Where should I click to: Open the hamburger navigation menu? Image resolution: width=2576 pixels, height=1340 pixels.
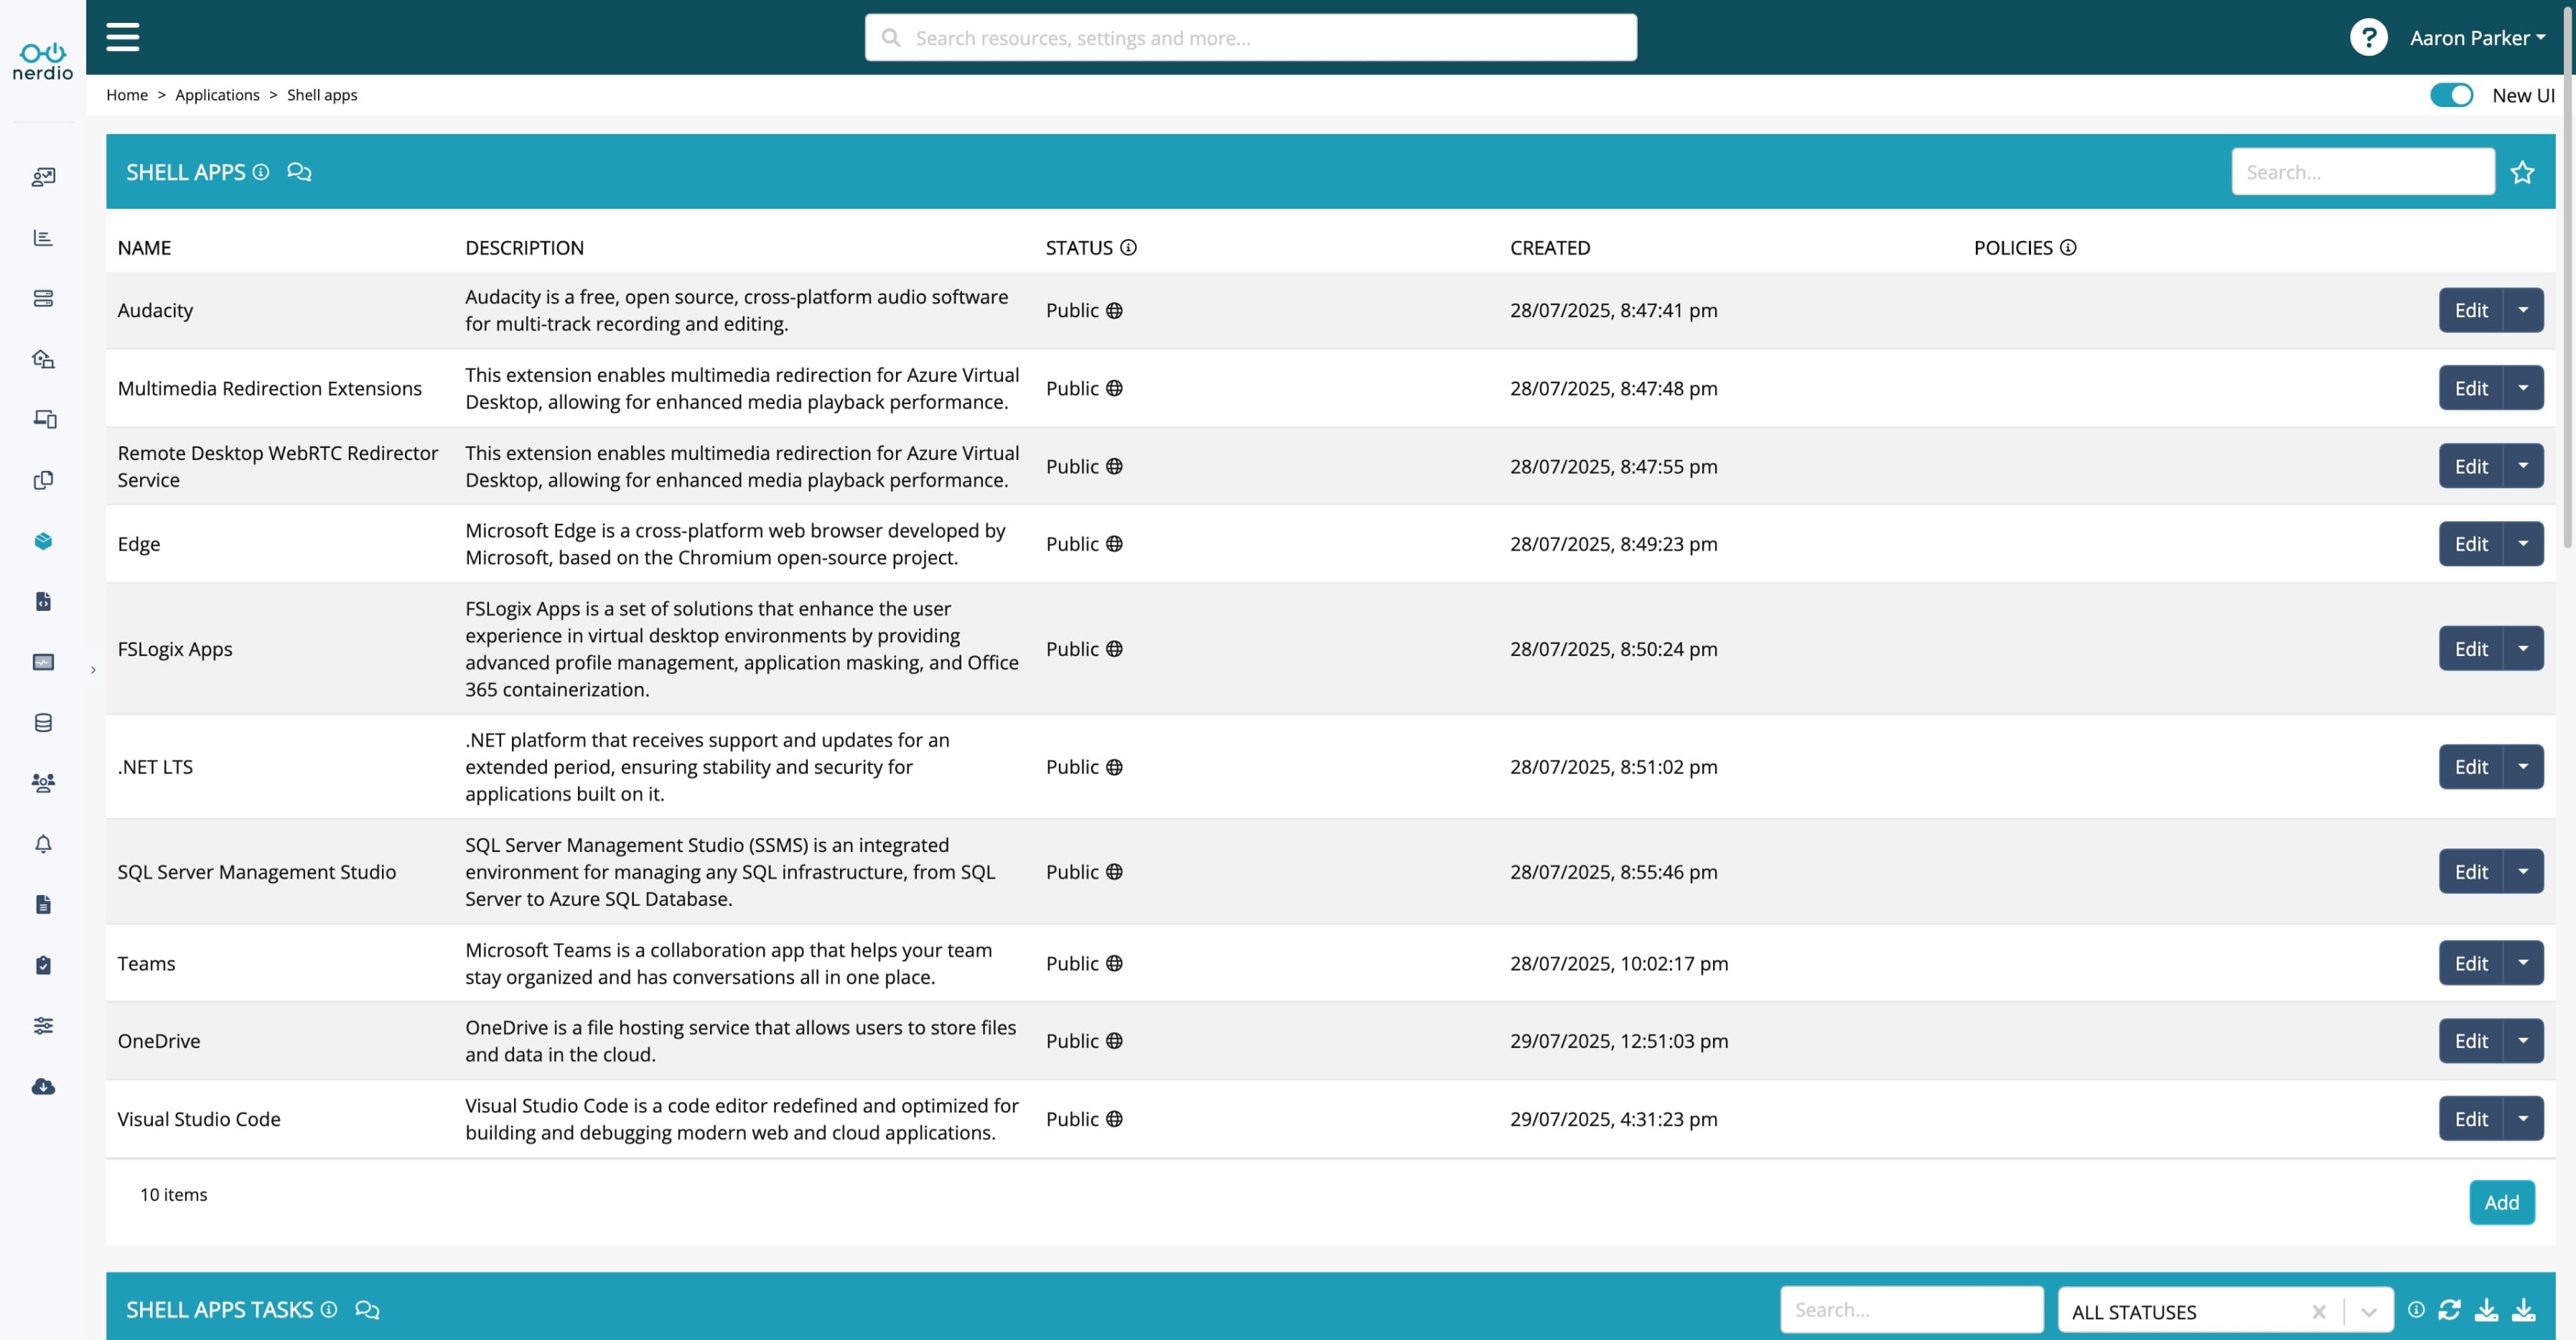[x=122, y=37]
